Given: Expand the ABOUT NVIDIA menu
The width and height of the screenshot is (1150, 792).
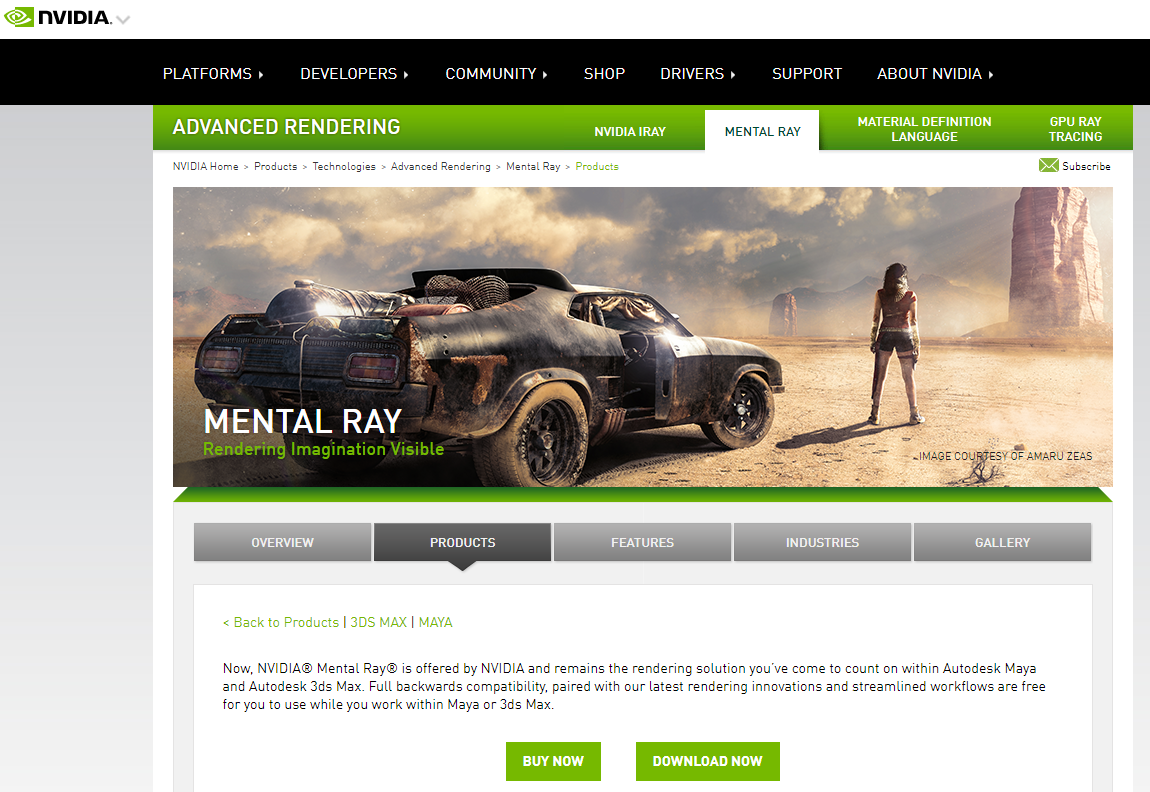Looking at the screenshot, I should coord(935,74).
